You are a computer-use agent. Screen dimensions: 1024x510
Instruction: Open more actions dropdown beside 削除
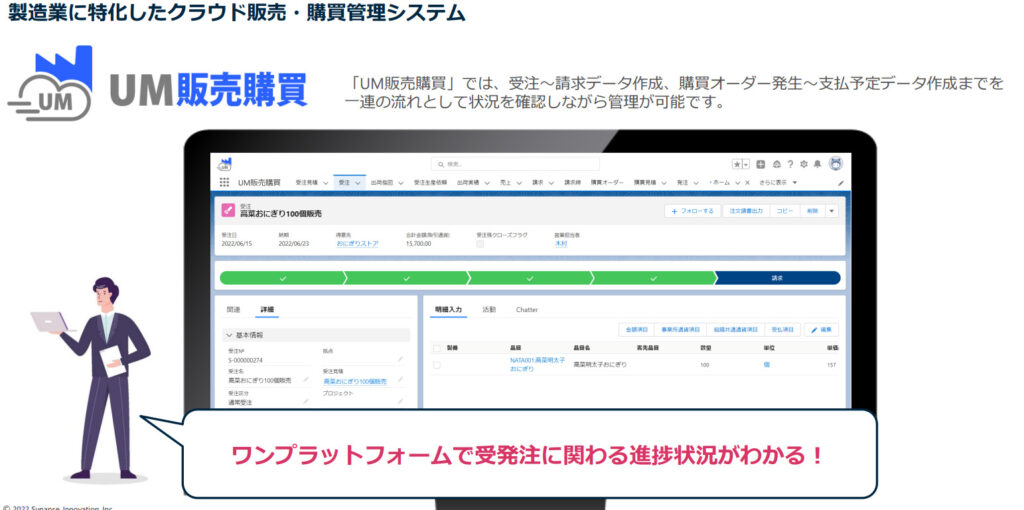click(x=831, y=211)
